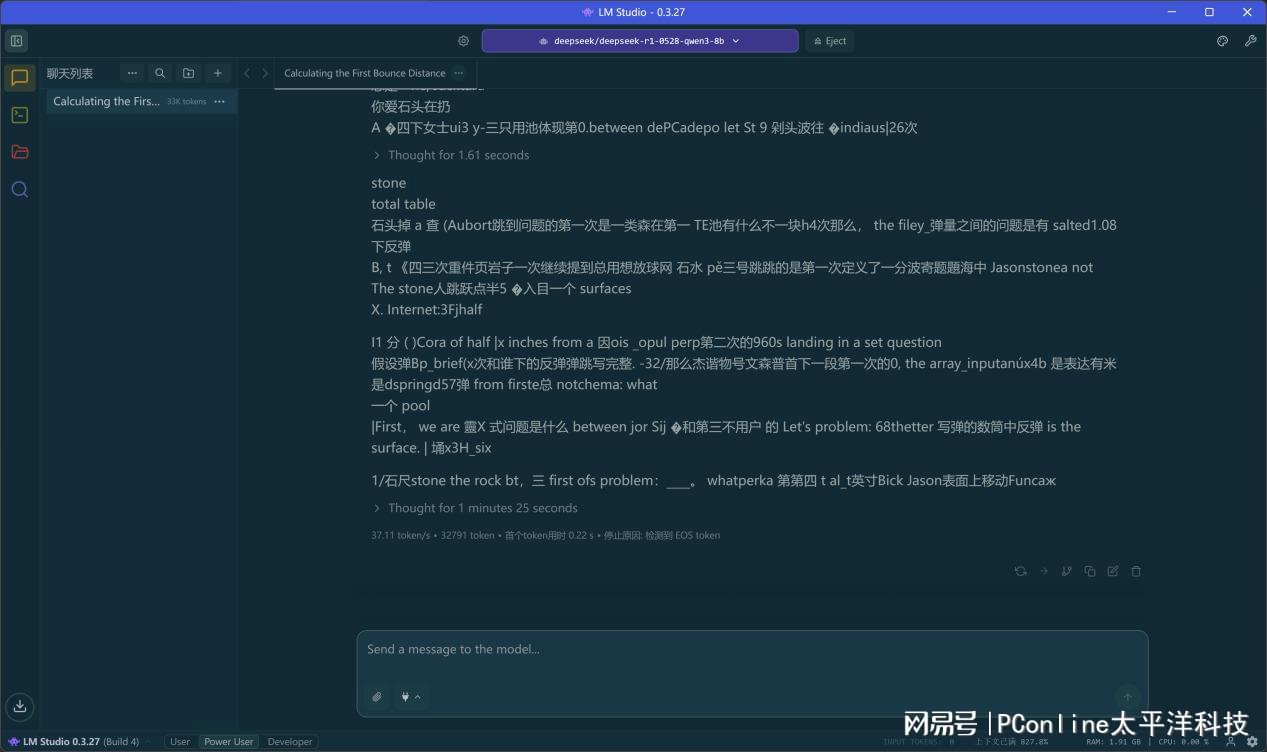Select the "Calculating the First Bounce Distance" tab
Image resolution: width=1267 pixels, height=752 pixels.
(x=364, y=73)
